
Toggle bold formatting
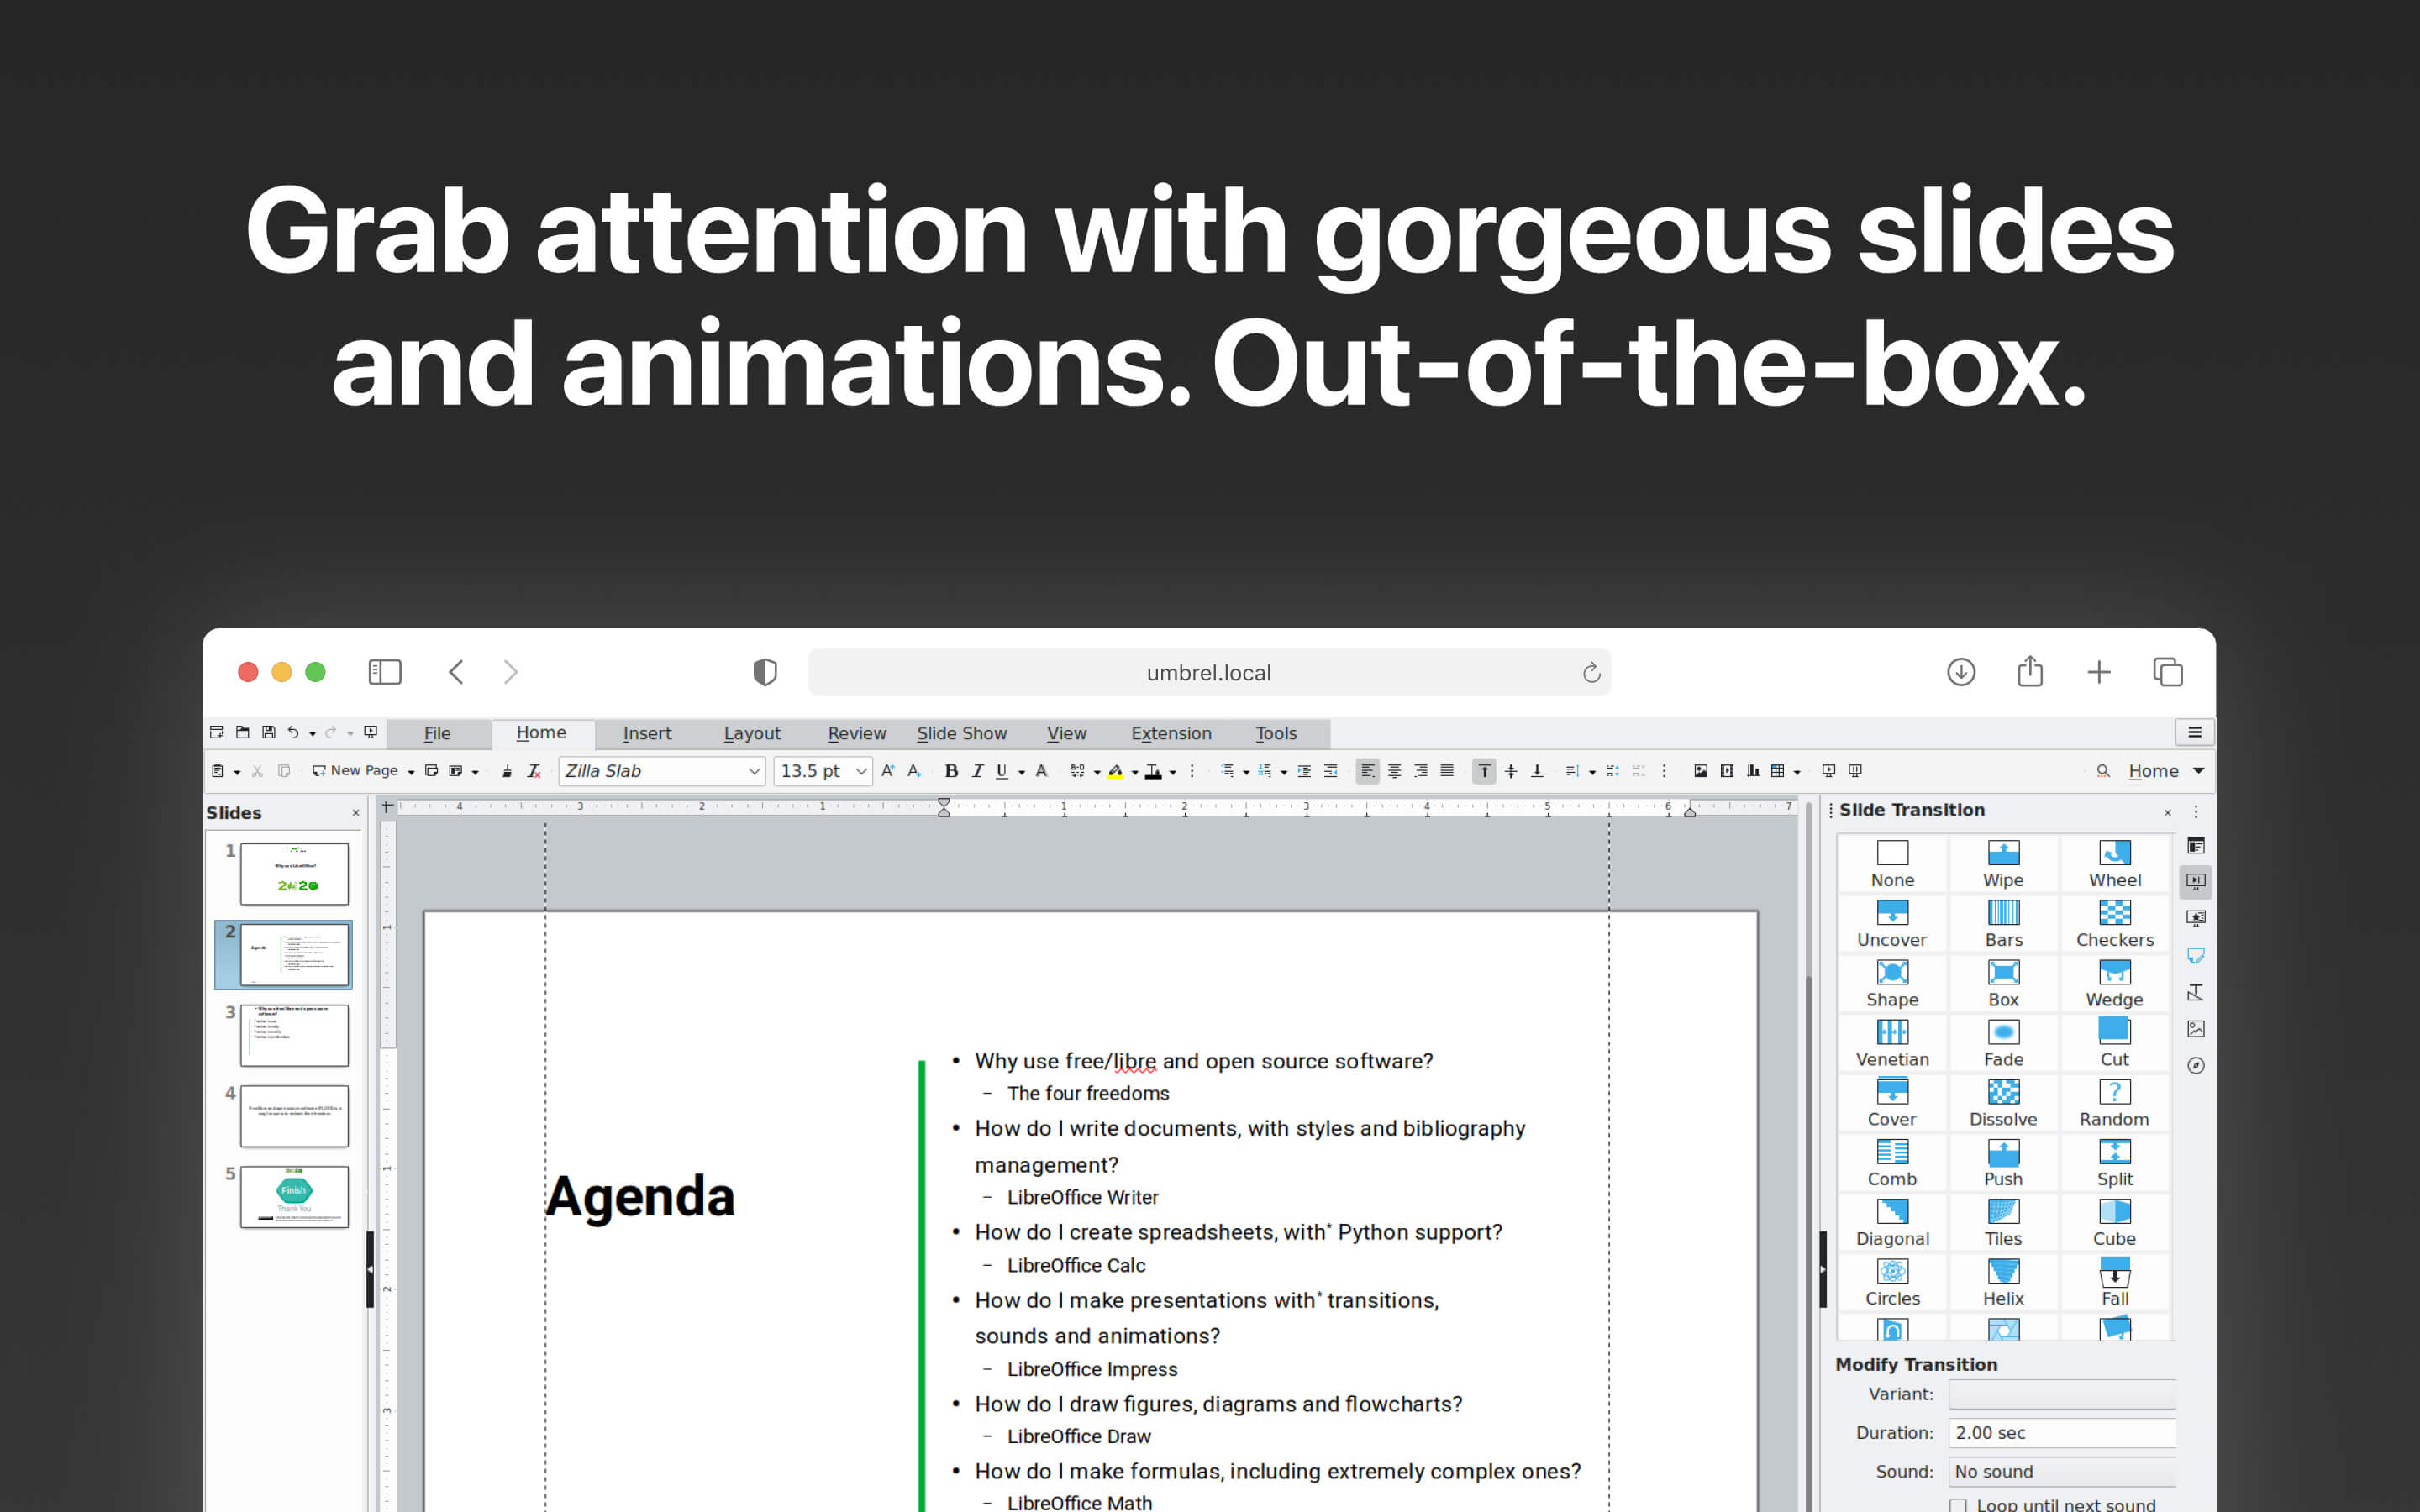pos(950,770)
